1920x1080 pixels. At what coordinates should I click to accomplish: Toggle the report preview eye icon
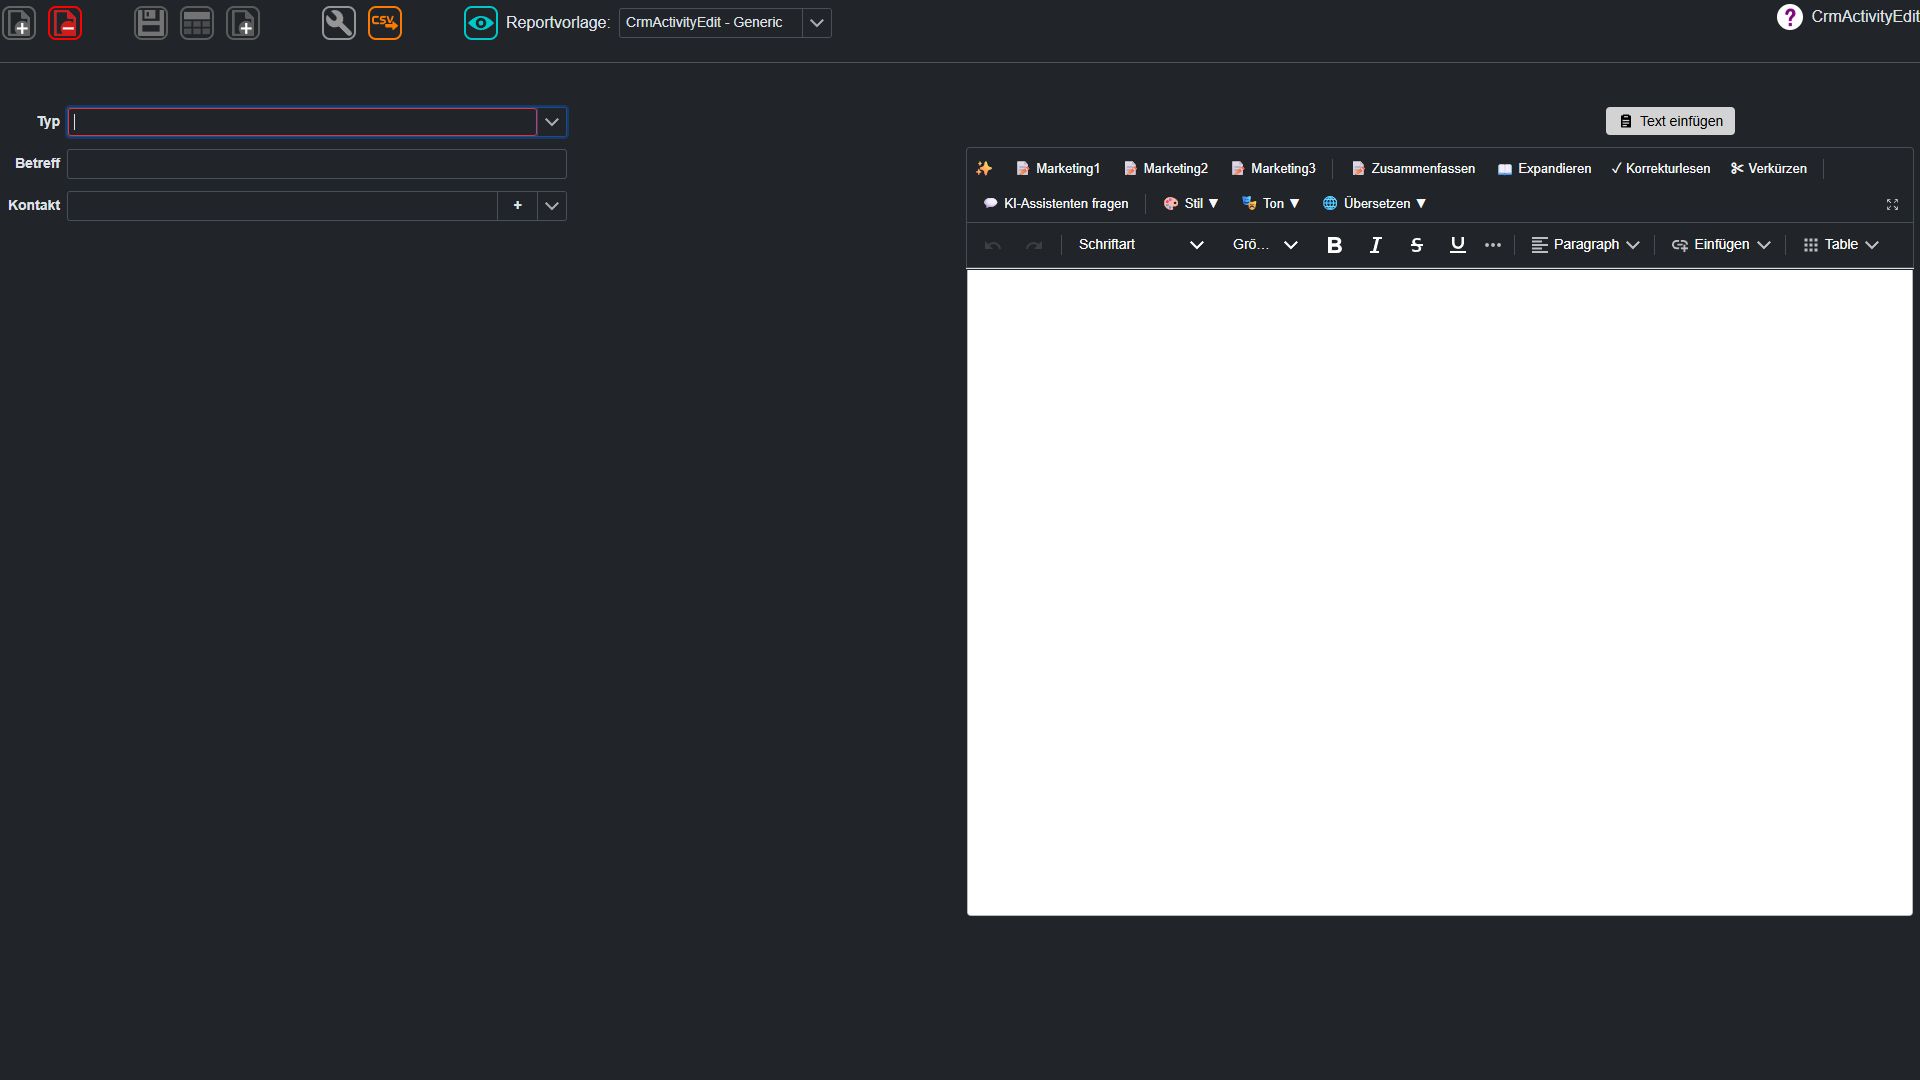pyautogui.click(x=481, y=22)
